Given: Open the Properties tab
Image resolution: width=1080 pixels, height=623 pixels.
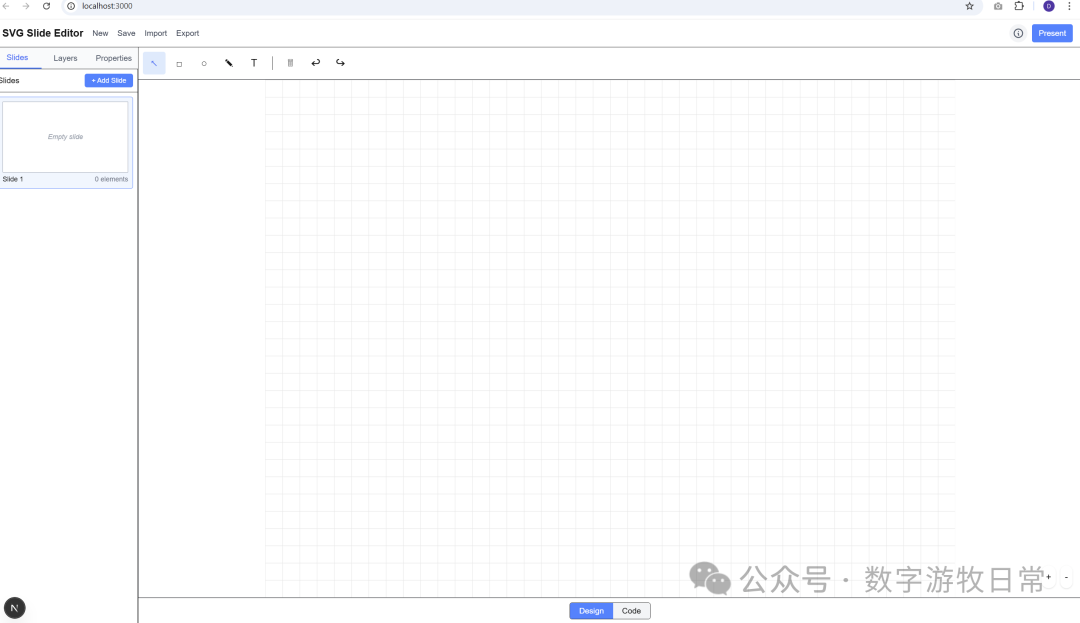Looking at the screenshot, I should pyautogui.click(x=113, y=58).
